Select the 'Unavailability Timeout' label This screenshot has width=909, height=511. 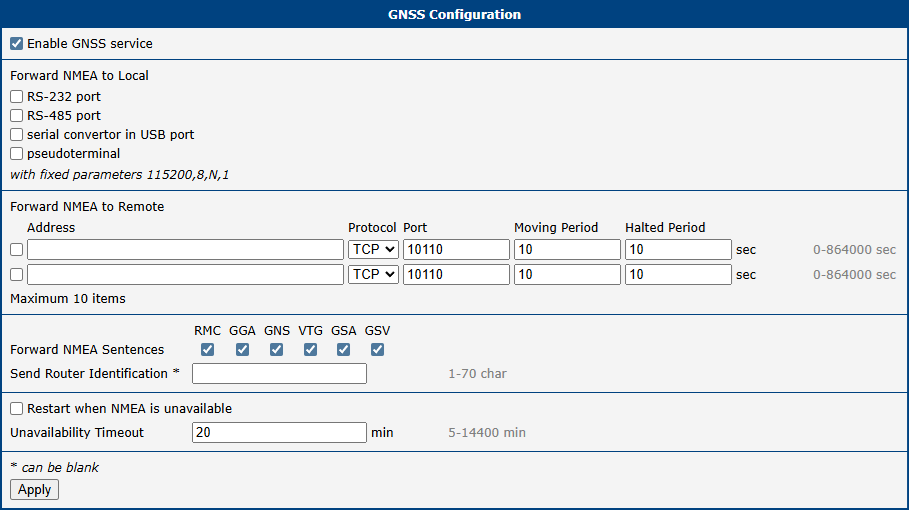[77, 433]
